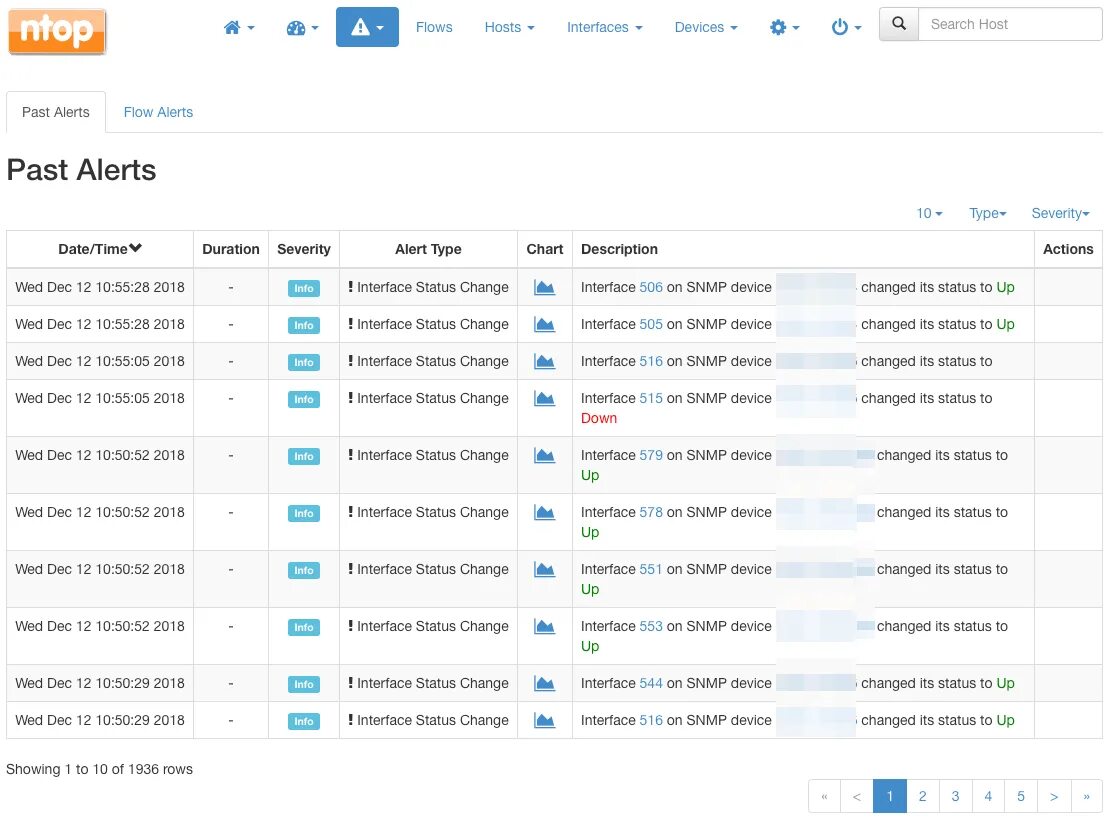Jump to last page of alerts
Screen dimensions: 1109x819
click(1087, 796)
